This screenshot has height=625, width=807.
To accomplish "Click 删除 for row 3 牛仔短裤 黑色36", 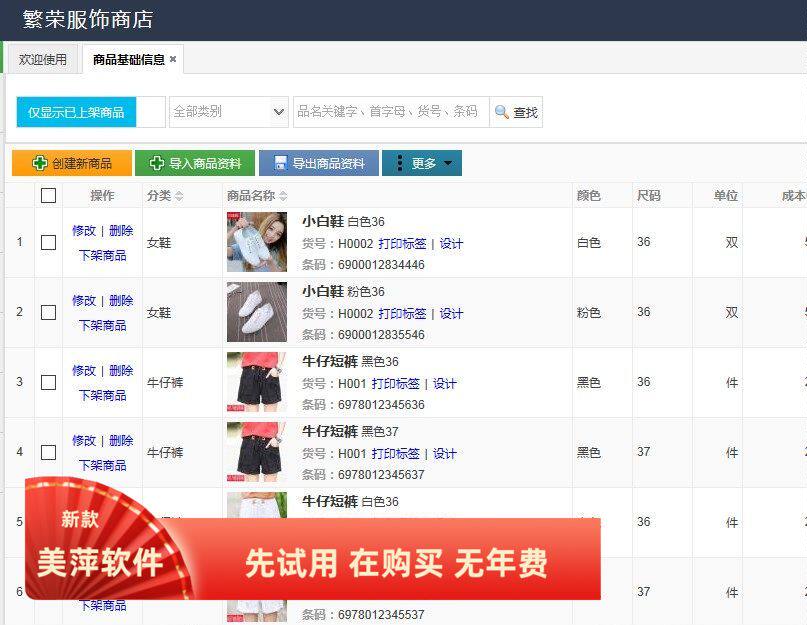I will pos(121,371).
